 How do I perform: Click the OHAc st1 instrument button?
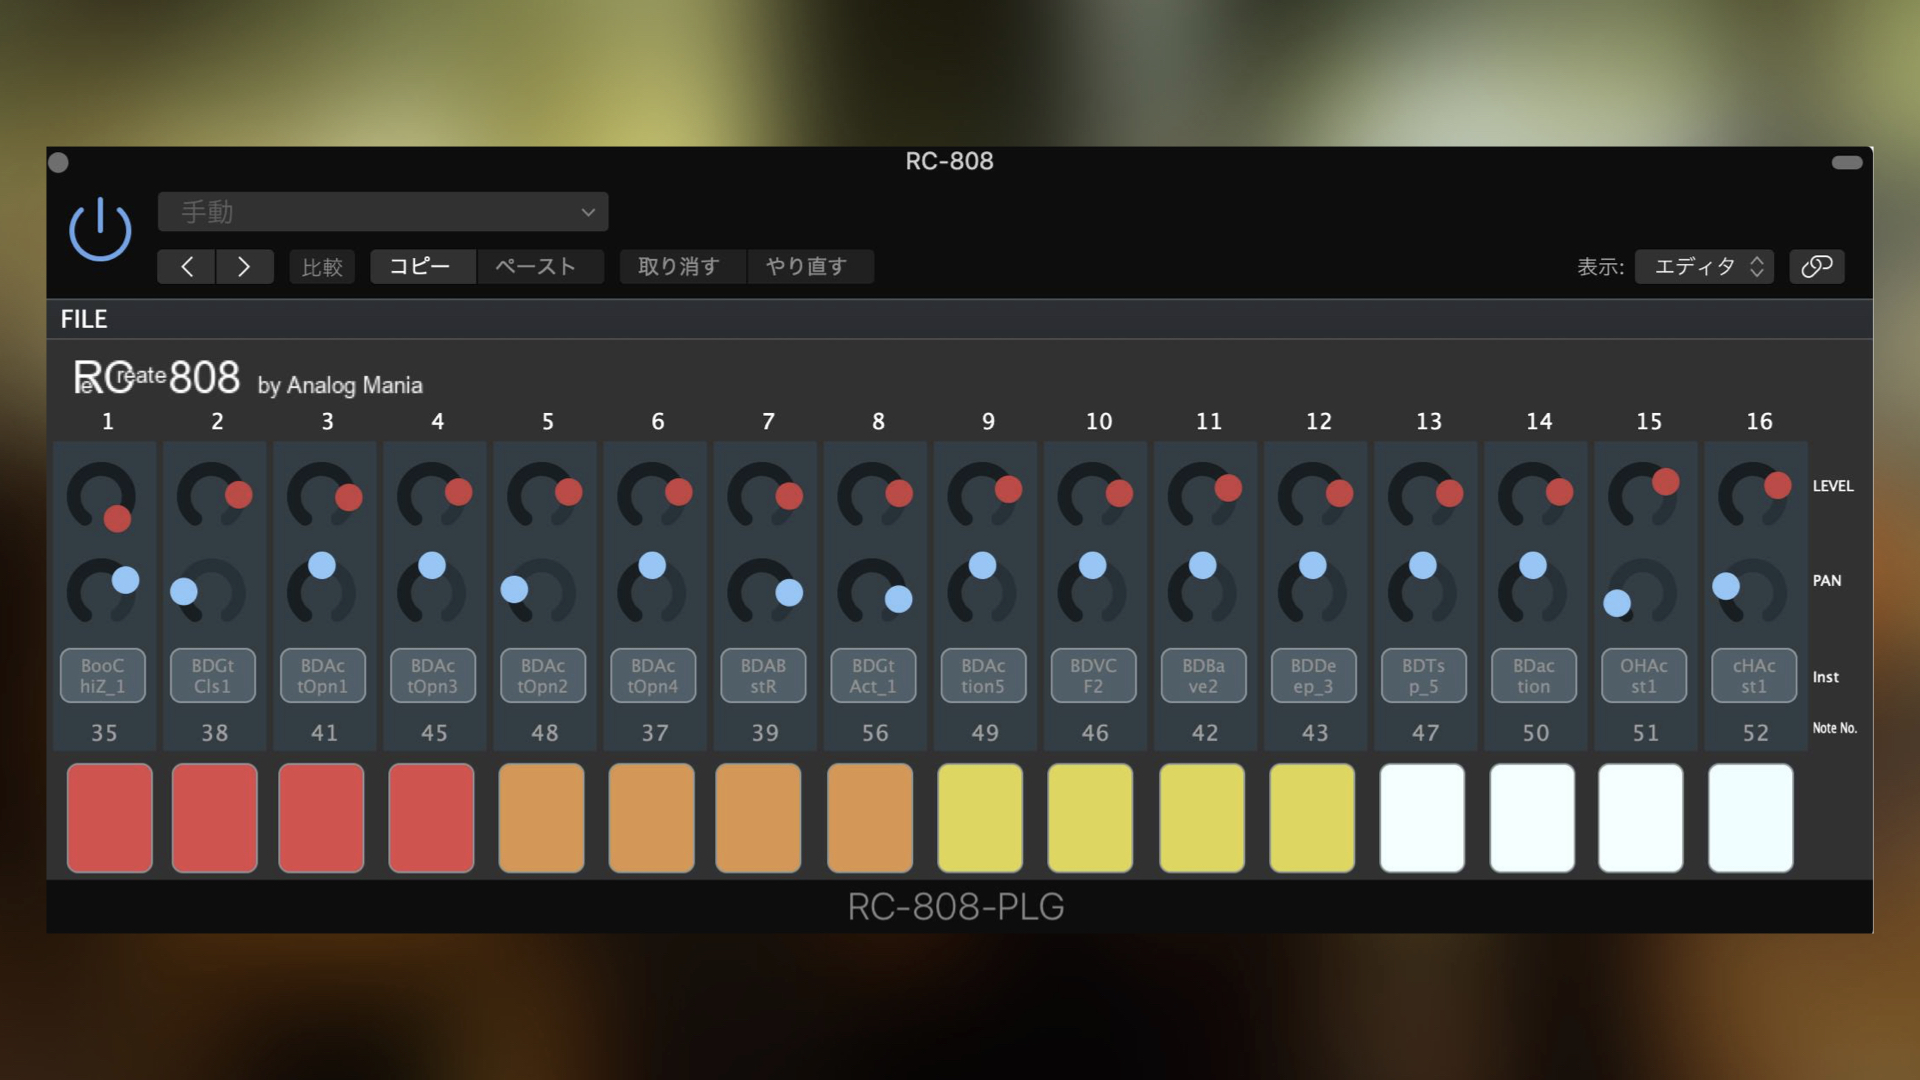tap(1643, 676)
